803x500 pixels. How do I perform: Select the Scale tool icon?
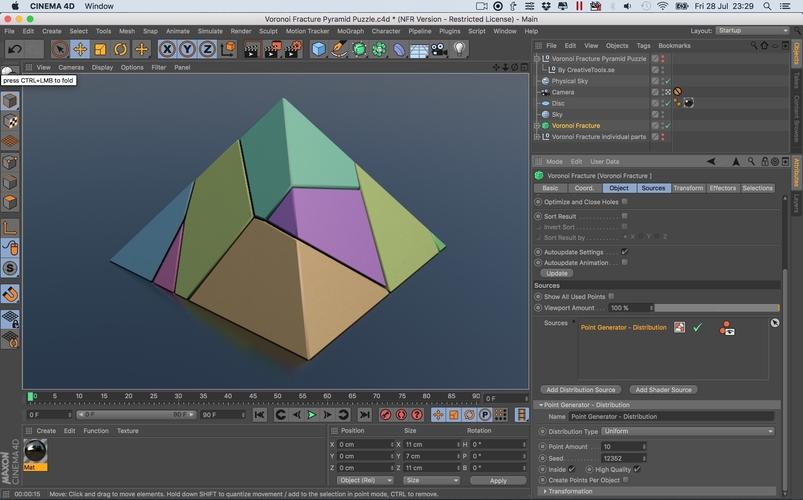[100, 49]
